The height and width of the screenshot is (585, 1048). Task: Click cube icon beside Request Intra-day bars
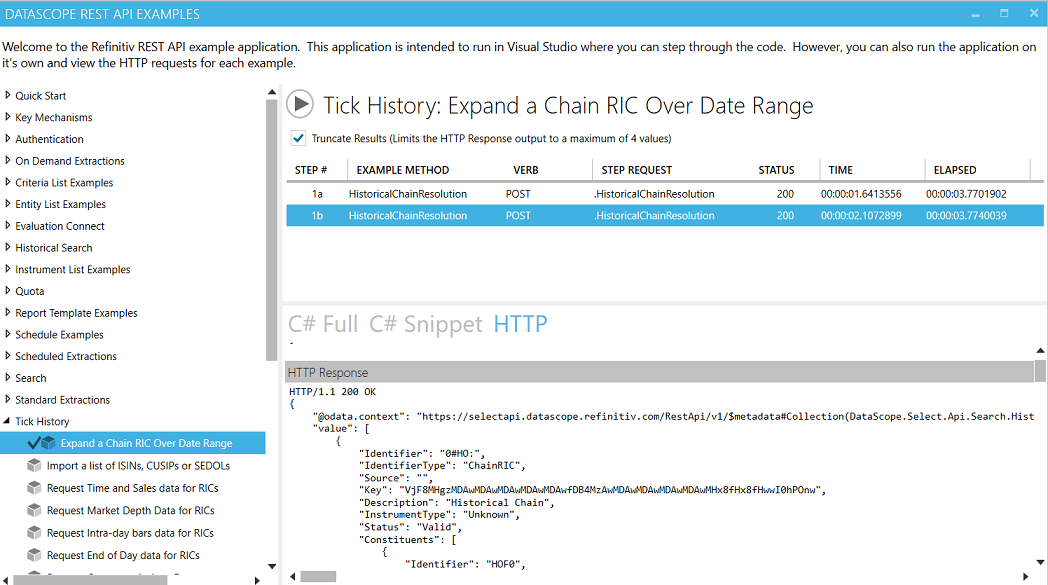[x=34, y=533]
